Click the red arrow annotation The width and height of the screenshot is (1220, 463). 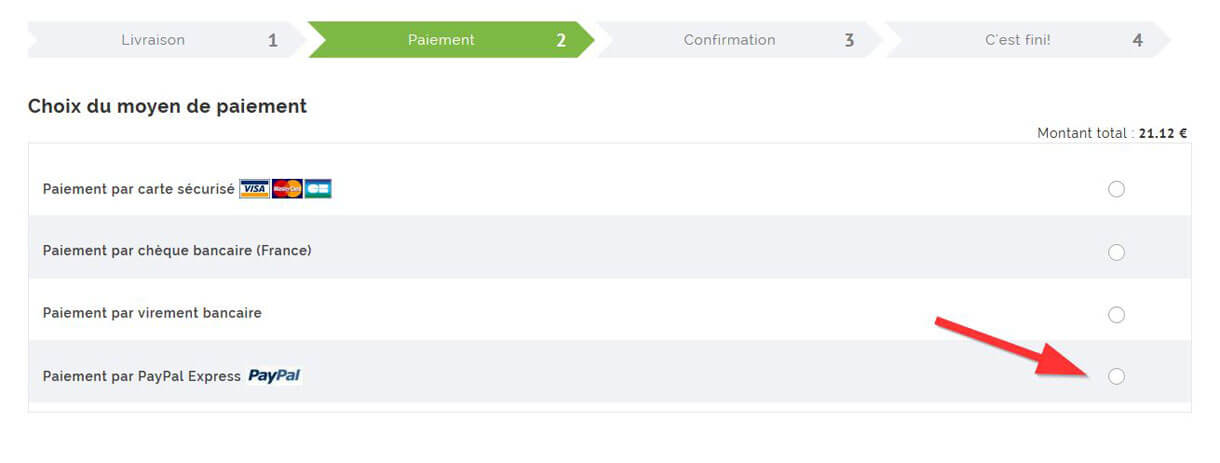coord(1008,346)
